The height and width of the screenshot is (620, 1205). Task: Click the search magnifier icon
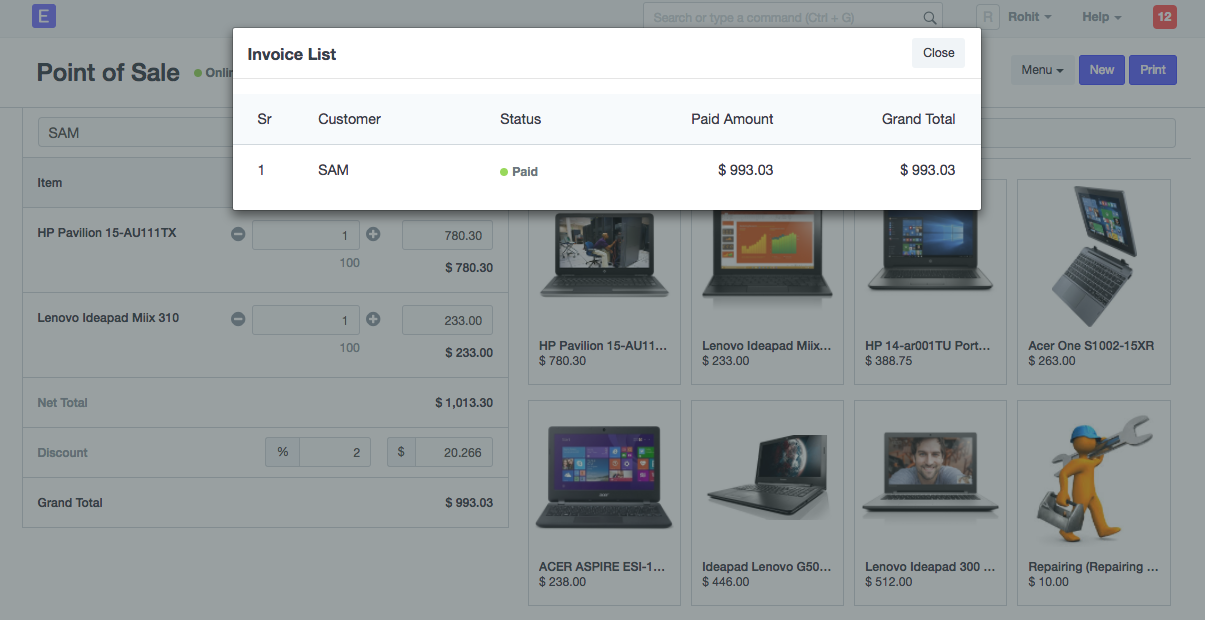tap(929, 18)
